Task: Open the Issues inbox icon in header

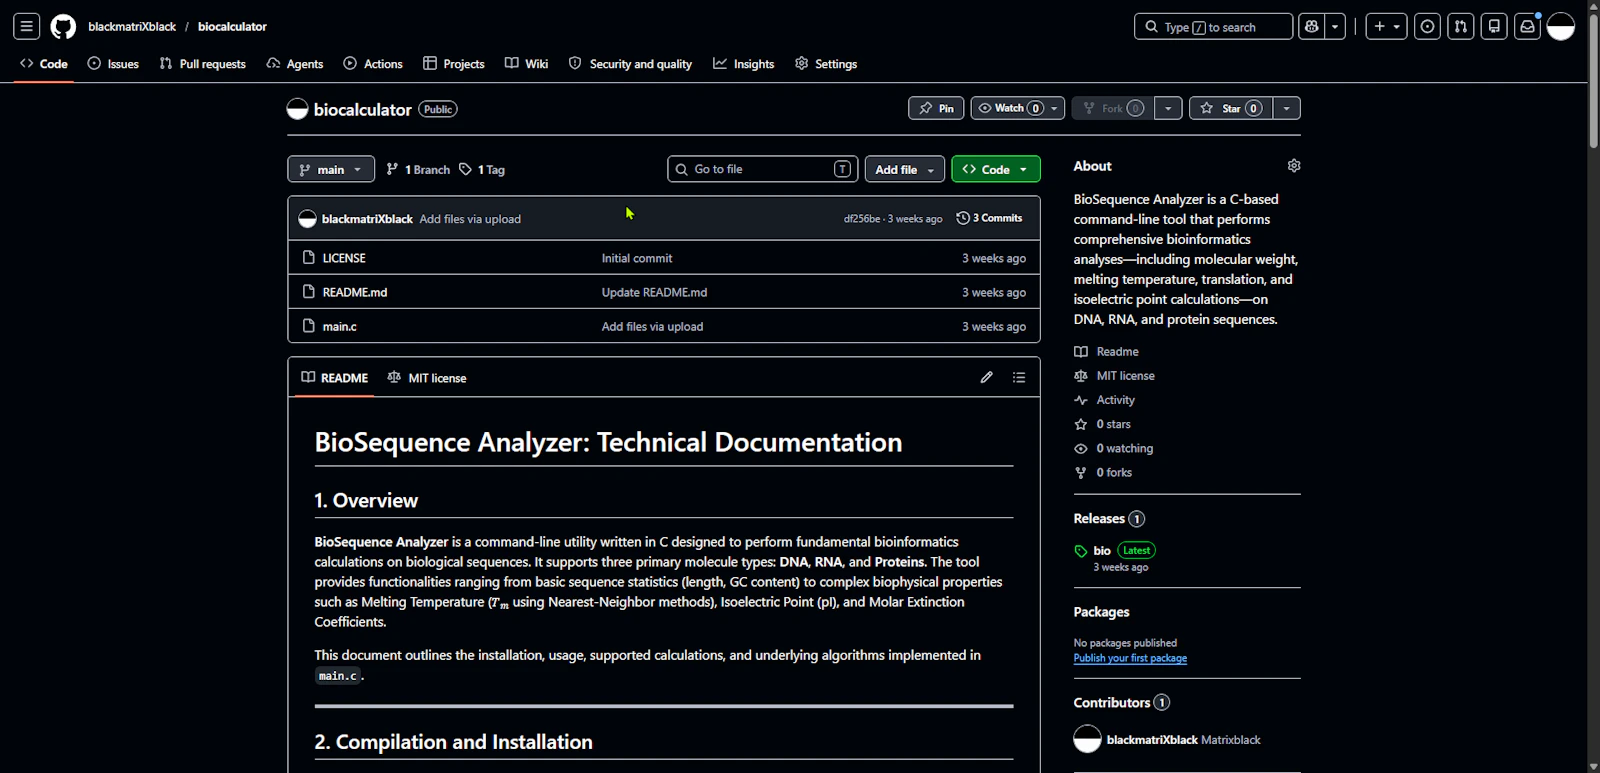Action: pos(1428,27)
